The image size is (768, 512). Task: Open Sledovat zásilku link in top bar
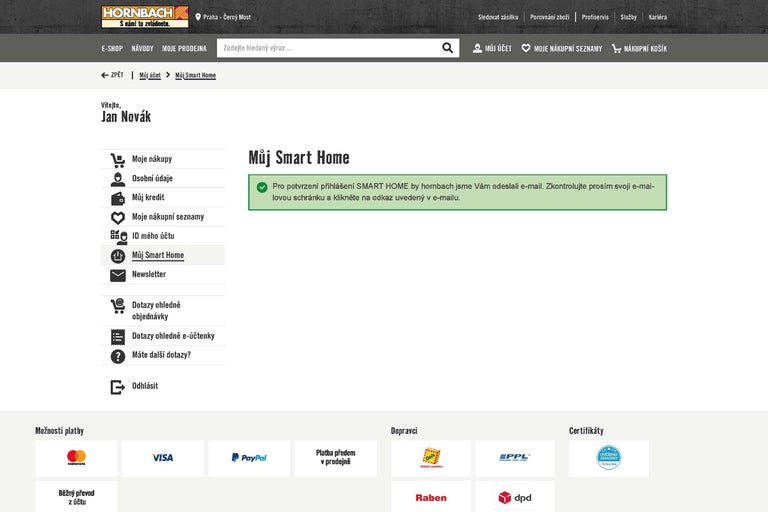(x=498, y=17)
